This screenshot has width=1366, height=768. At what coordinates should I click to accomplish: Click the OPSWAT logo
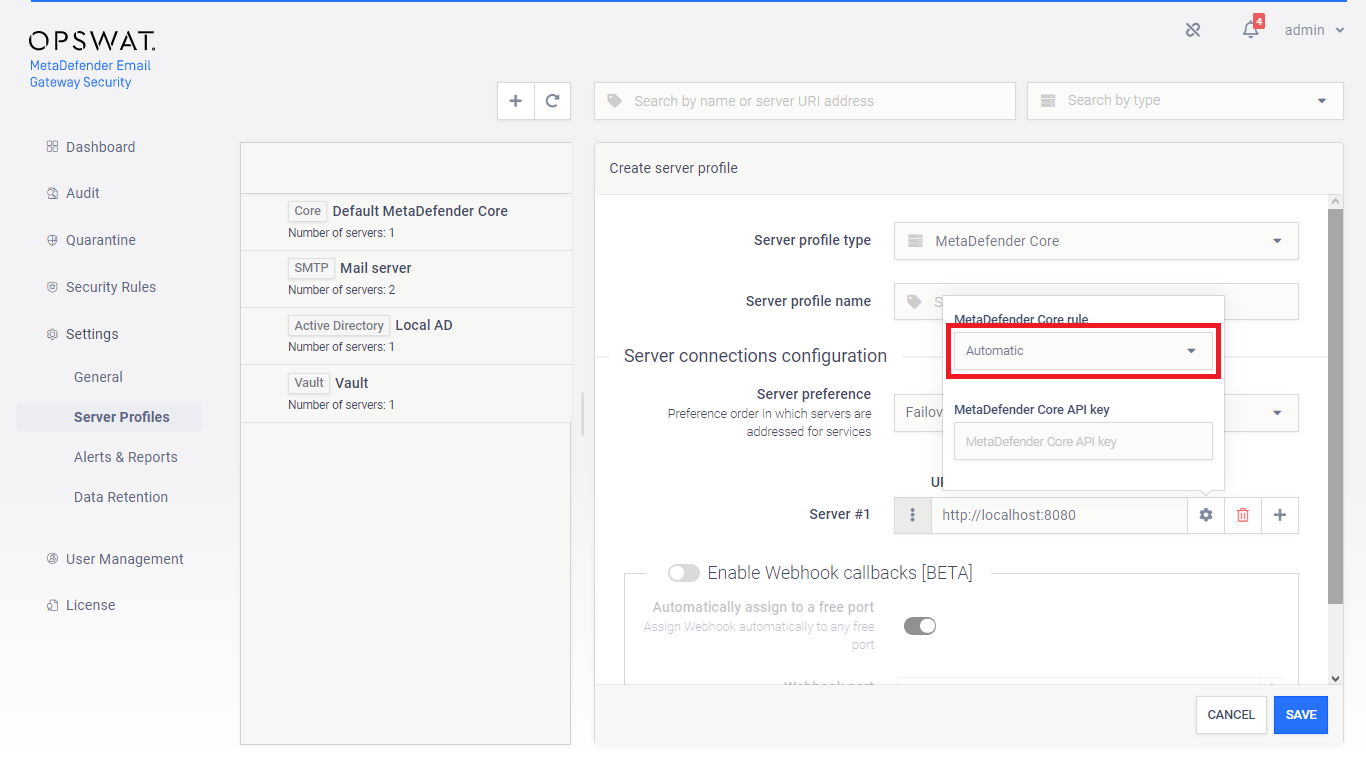[x=92, y=41]
